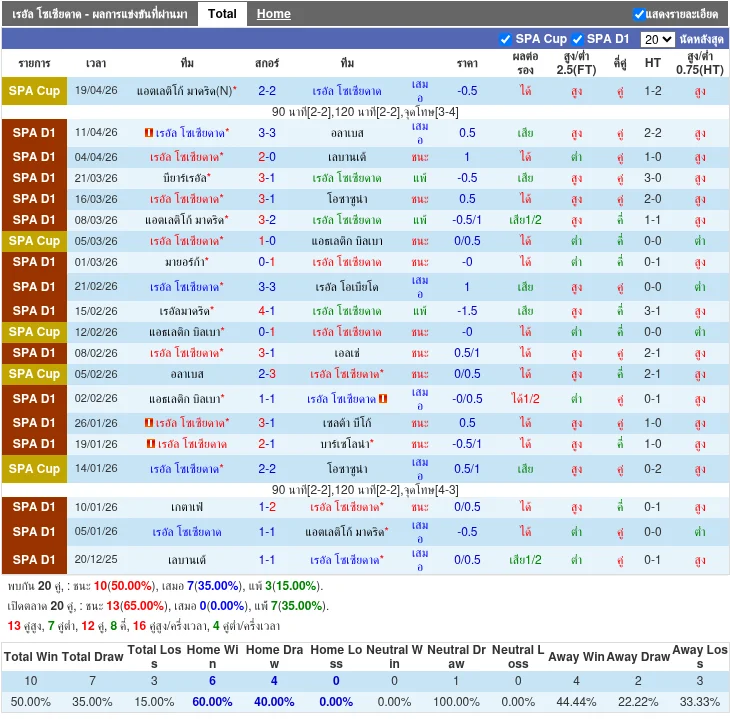
Task: Click SPA Cup league badge on 05/03/26 row
Action: click(34, 241)
